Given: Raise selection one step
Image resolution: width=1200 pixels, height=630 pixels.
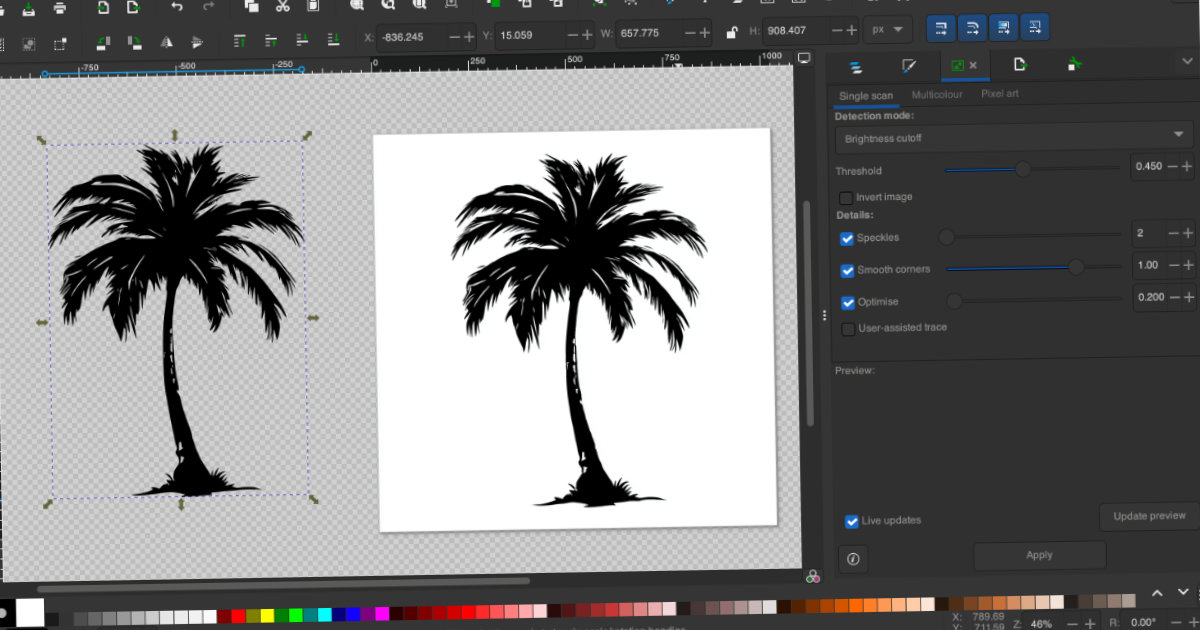Looking at the screenshot, I should [270, 41].
